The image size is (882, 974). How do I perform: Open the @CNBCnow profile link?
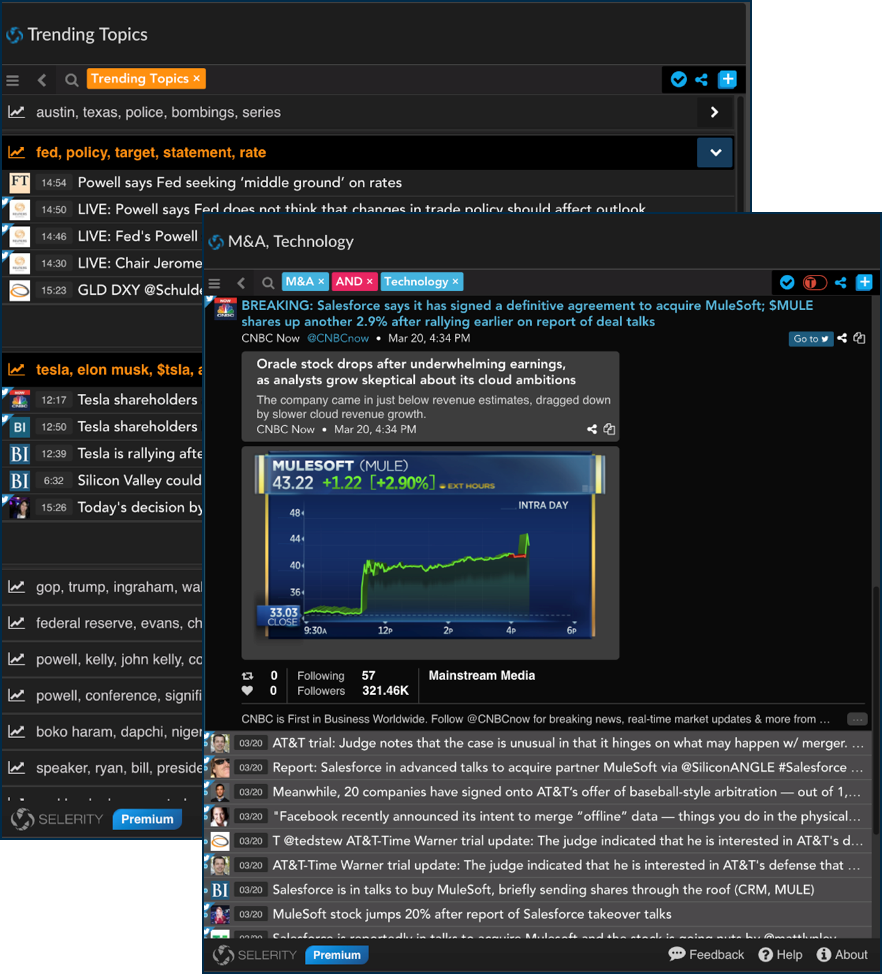point(338,339)
